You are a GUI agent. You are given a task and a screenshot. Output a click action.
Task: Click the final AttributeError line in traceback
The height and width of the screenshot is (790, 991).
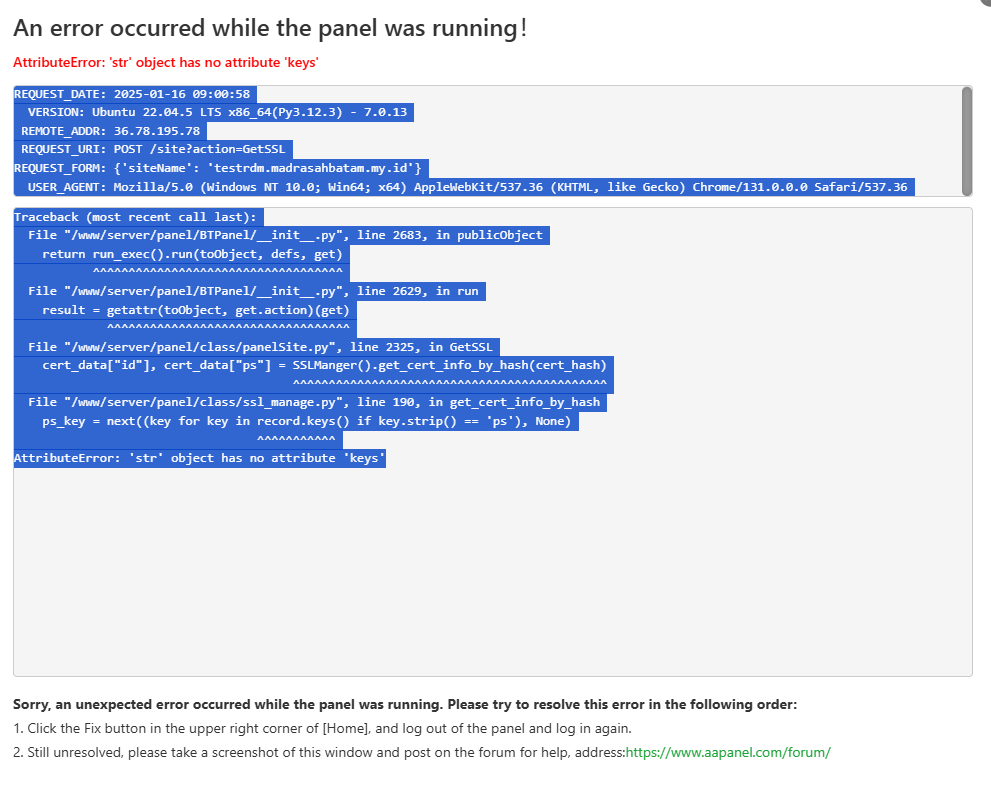coord(199,458)
